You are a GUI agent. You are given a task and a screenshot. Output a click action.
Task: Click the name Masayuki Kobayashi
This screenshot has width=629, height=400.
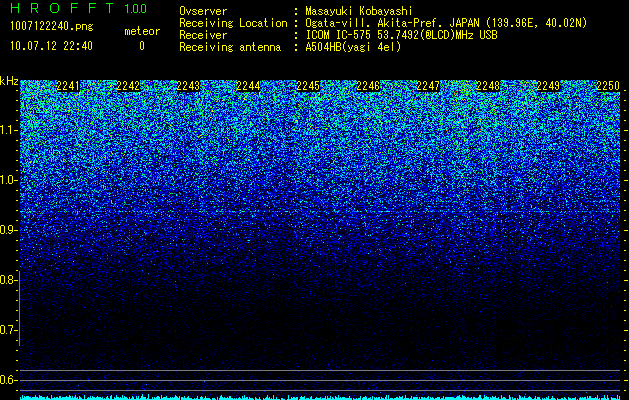pyautogui.click(x=359, y=11)
